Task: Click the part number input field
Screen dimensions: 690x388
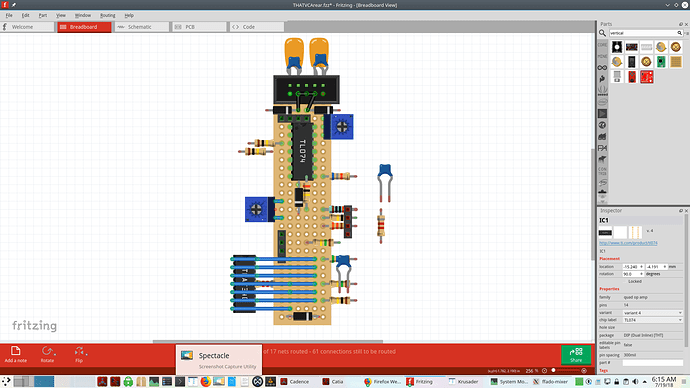Action: point(653,363)
